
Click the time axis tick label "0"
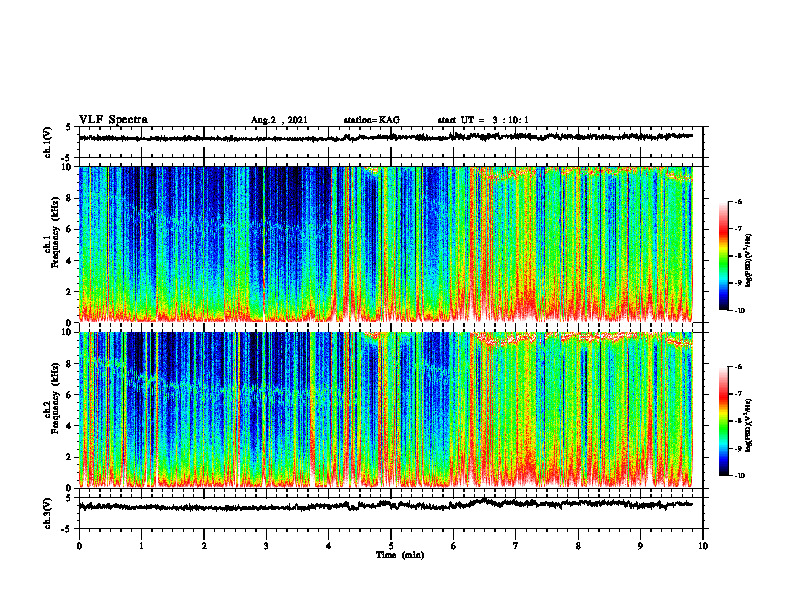(79, 546)
